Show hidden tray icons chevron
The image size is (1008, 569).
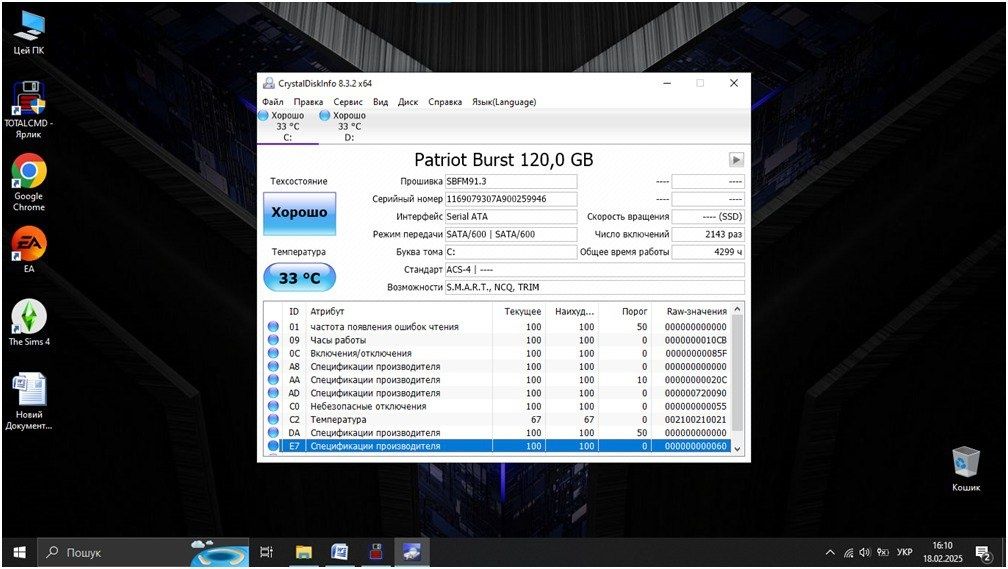click(830, 552)
